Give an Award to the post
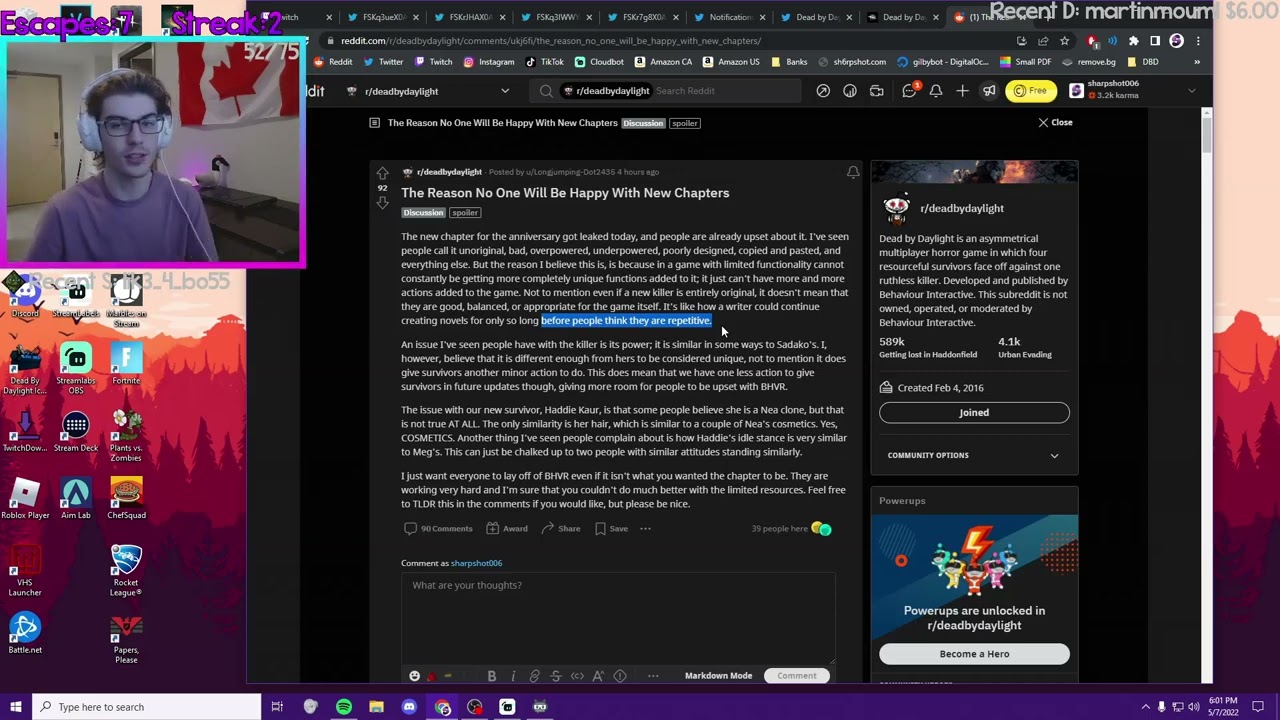The image size is (1280, 720). tap(507, 529)
